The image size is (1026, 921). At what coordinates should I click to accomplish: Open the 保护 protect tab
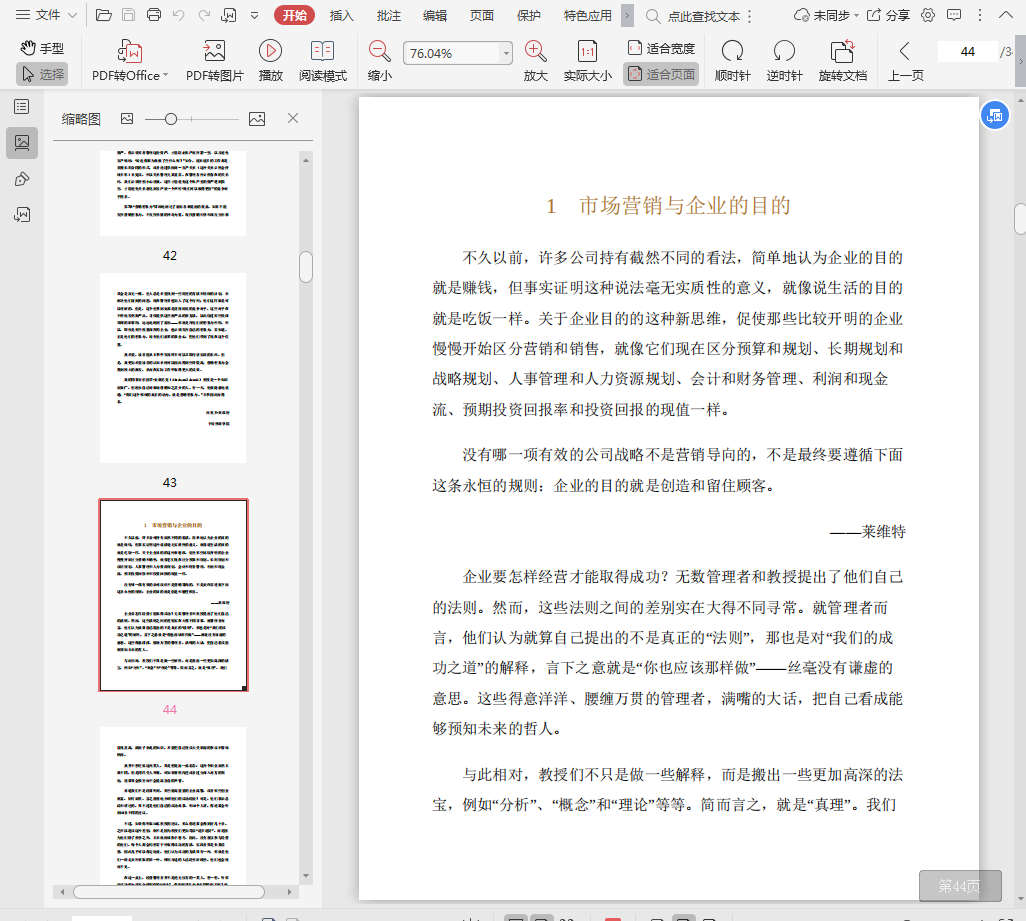click(529, 15)
